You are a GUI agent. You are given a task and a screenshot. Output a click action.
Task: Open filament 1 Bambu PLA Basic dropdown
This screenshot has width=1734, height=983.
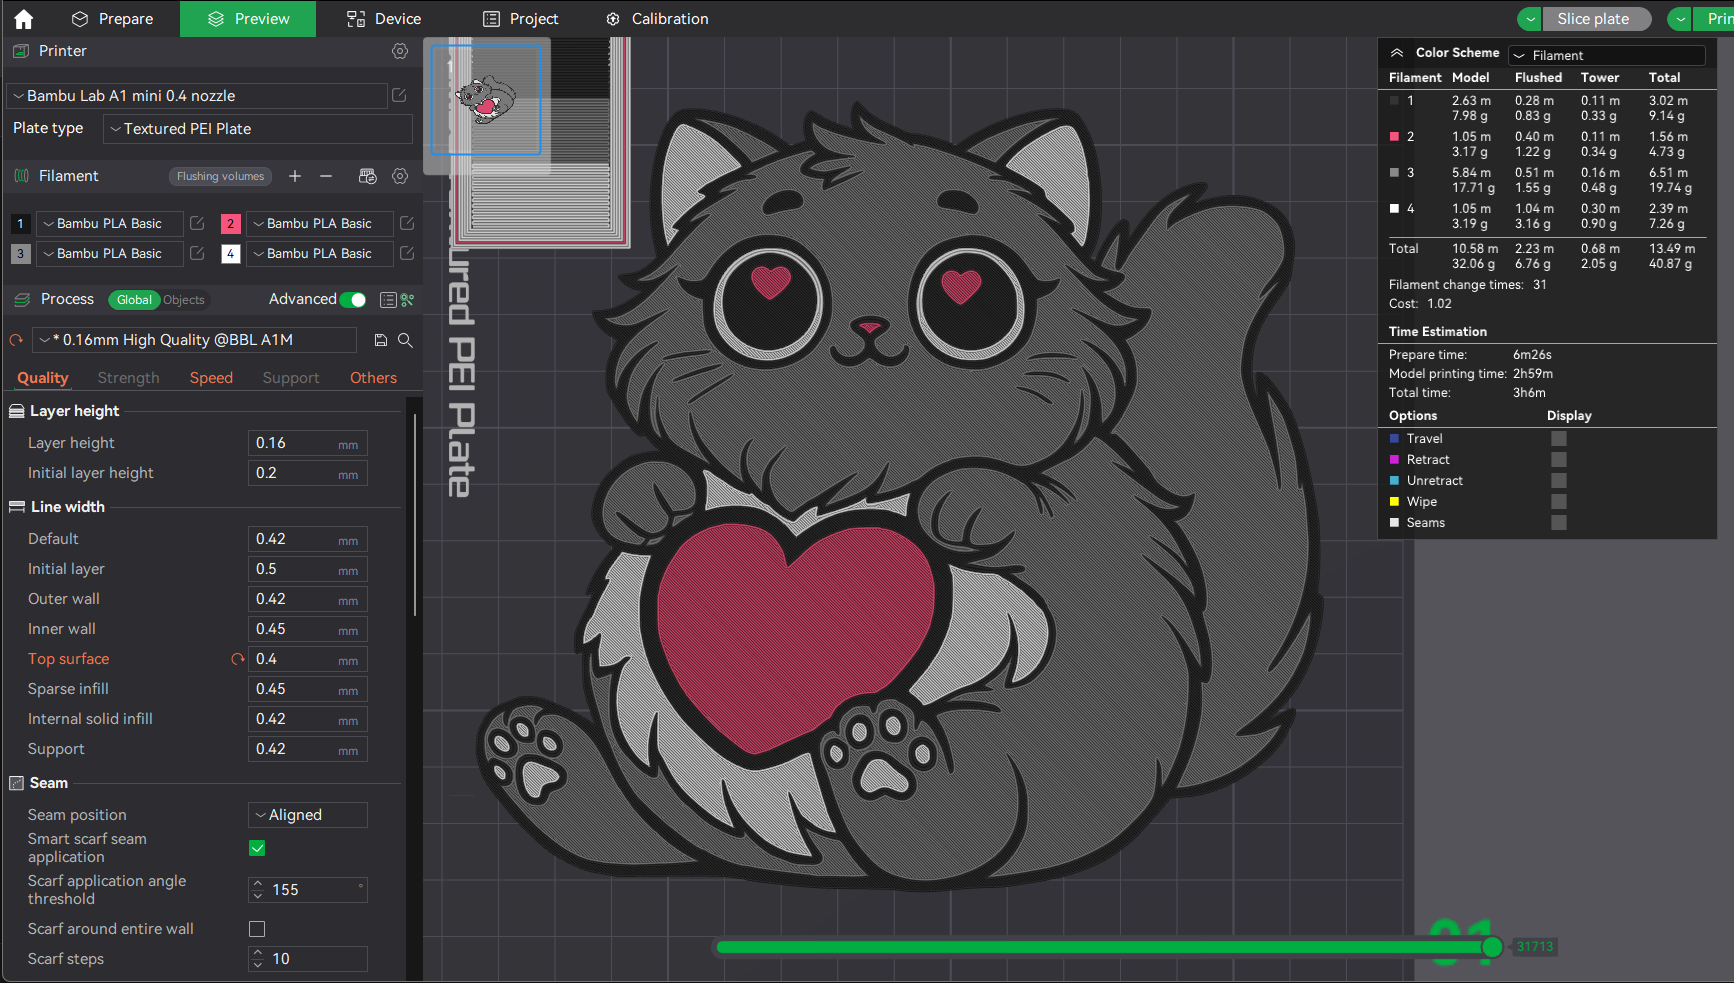109,224
